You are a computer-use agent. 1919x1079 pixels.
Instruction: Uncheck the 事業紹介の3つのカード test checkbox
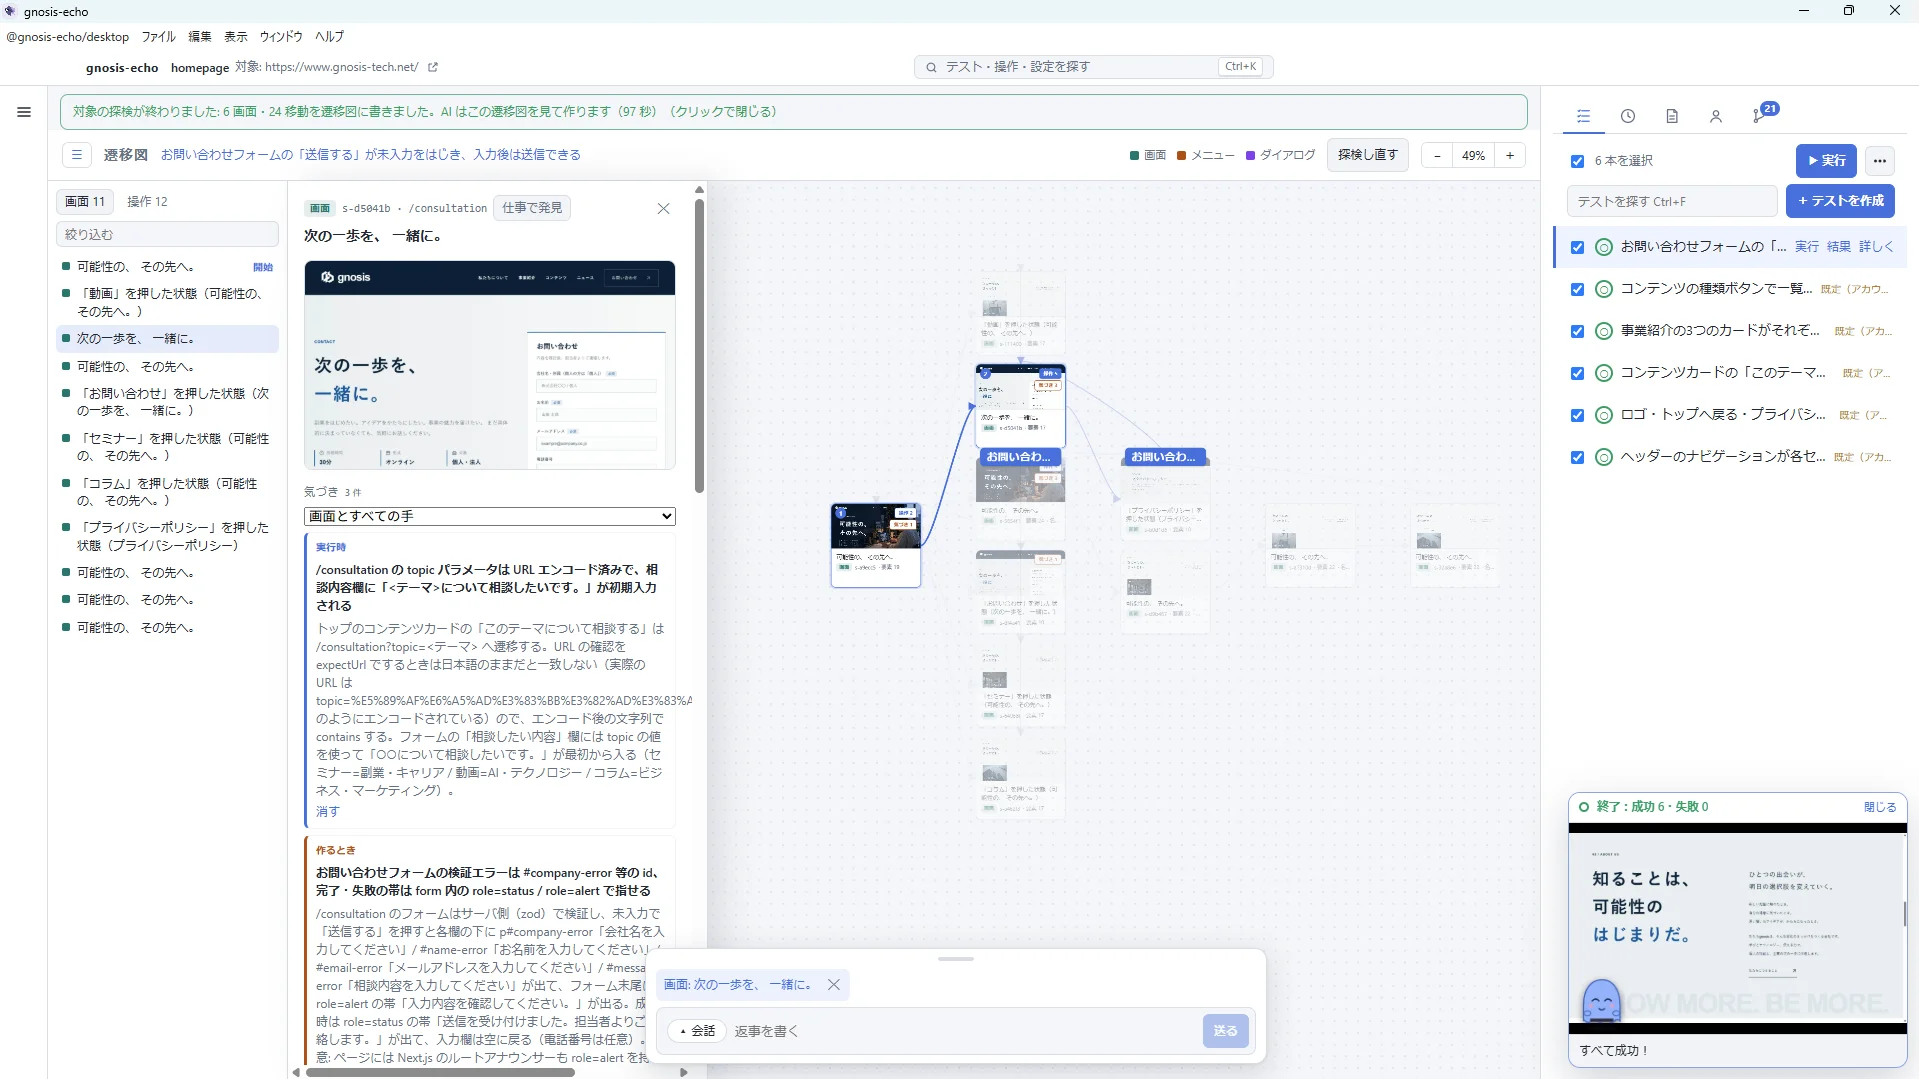pyautogui.click(x=1577, y=331)
